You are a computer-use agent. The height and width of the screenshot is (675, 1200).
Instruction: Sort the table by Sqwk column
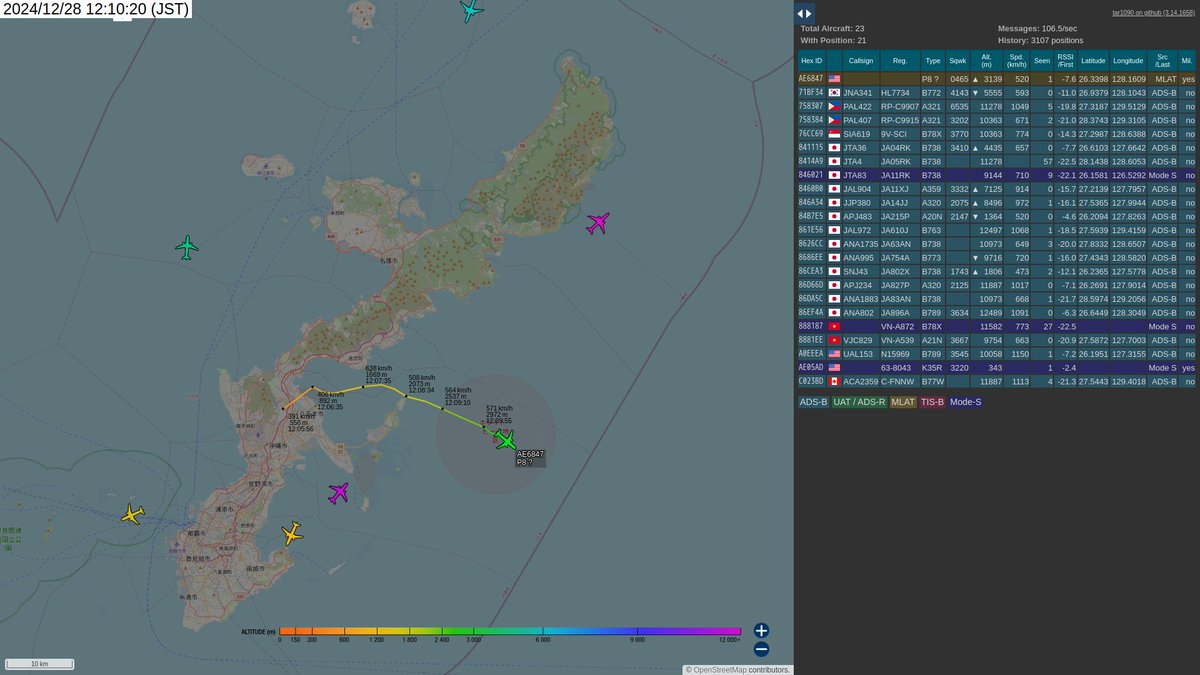tap(958, 61)
